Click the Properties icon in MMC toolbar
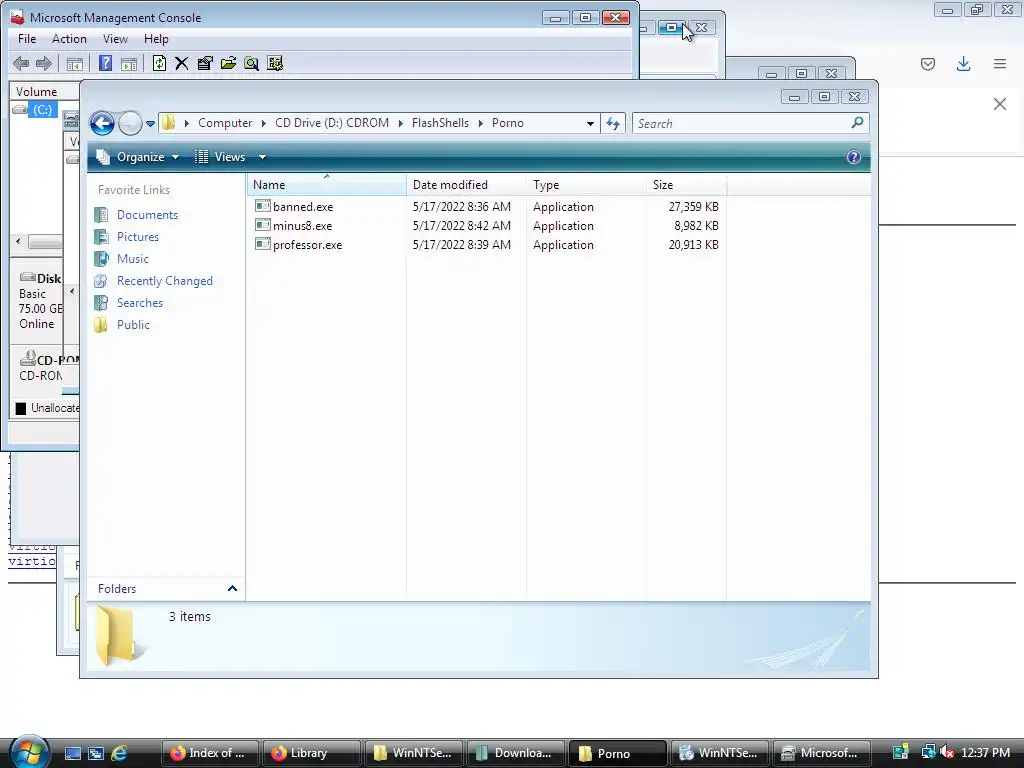 205,63
